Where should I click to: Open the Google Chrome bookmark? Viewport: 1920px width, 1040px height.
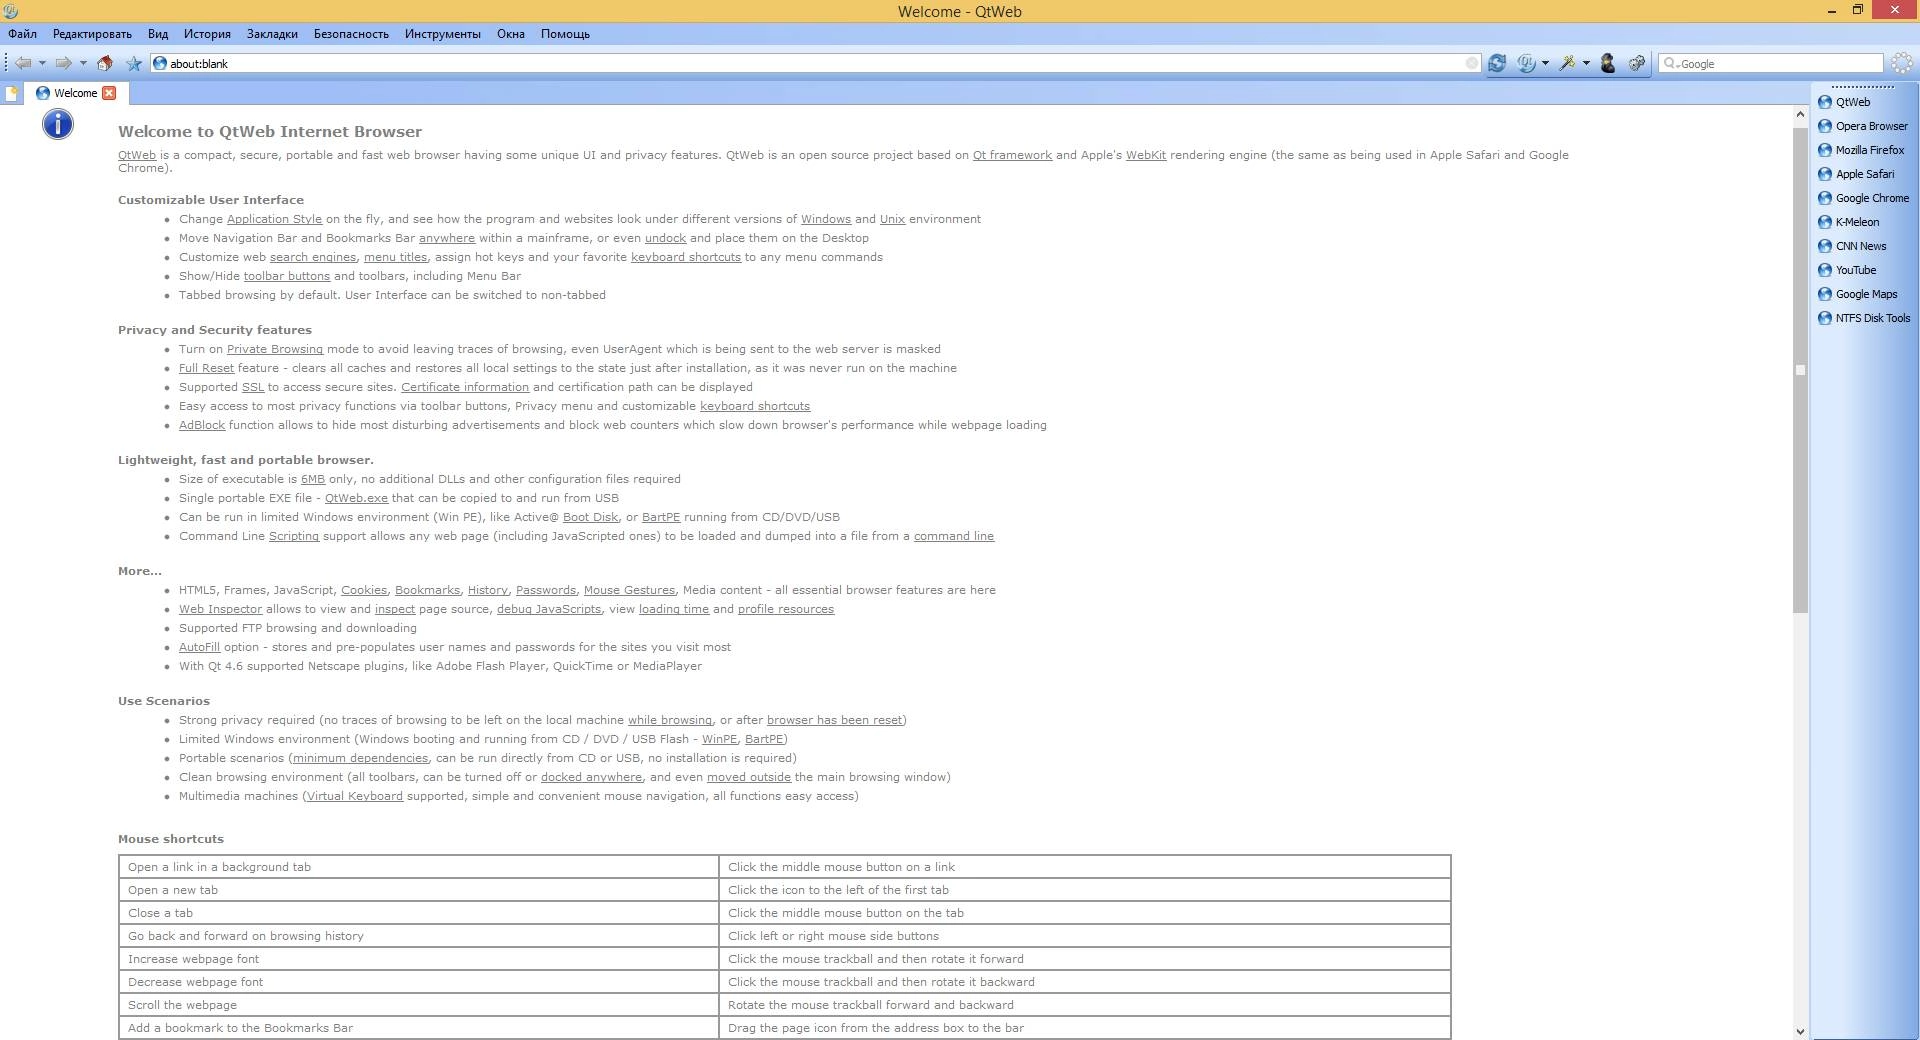[x=1864, y=198]
